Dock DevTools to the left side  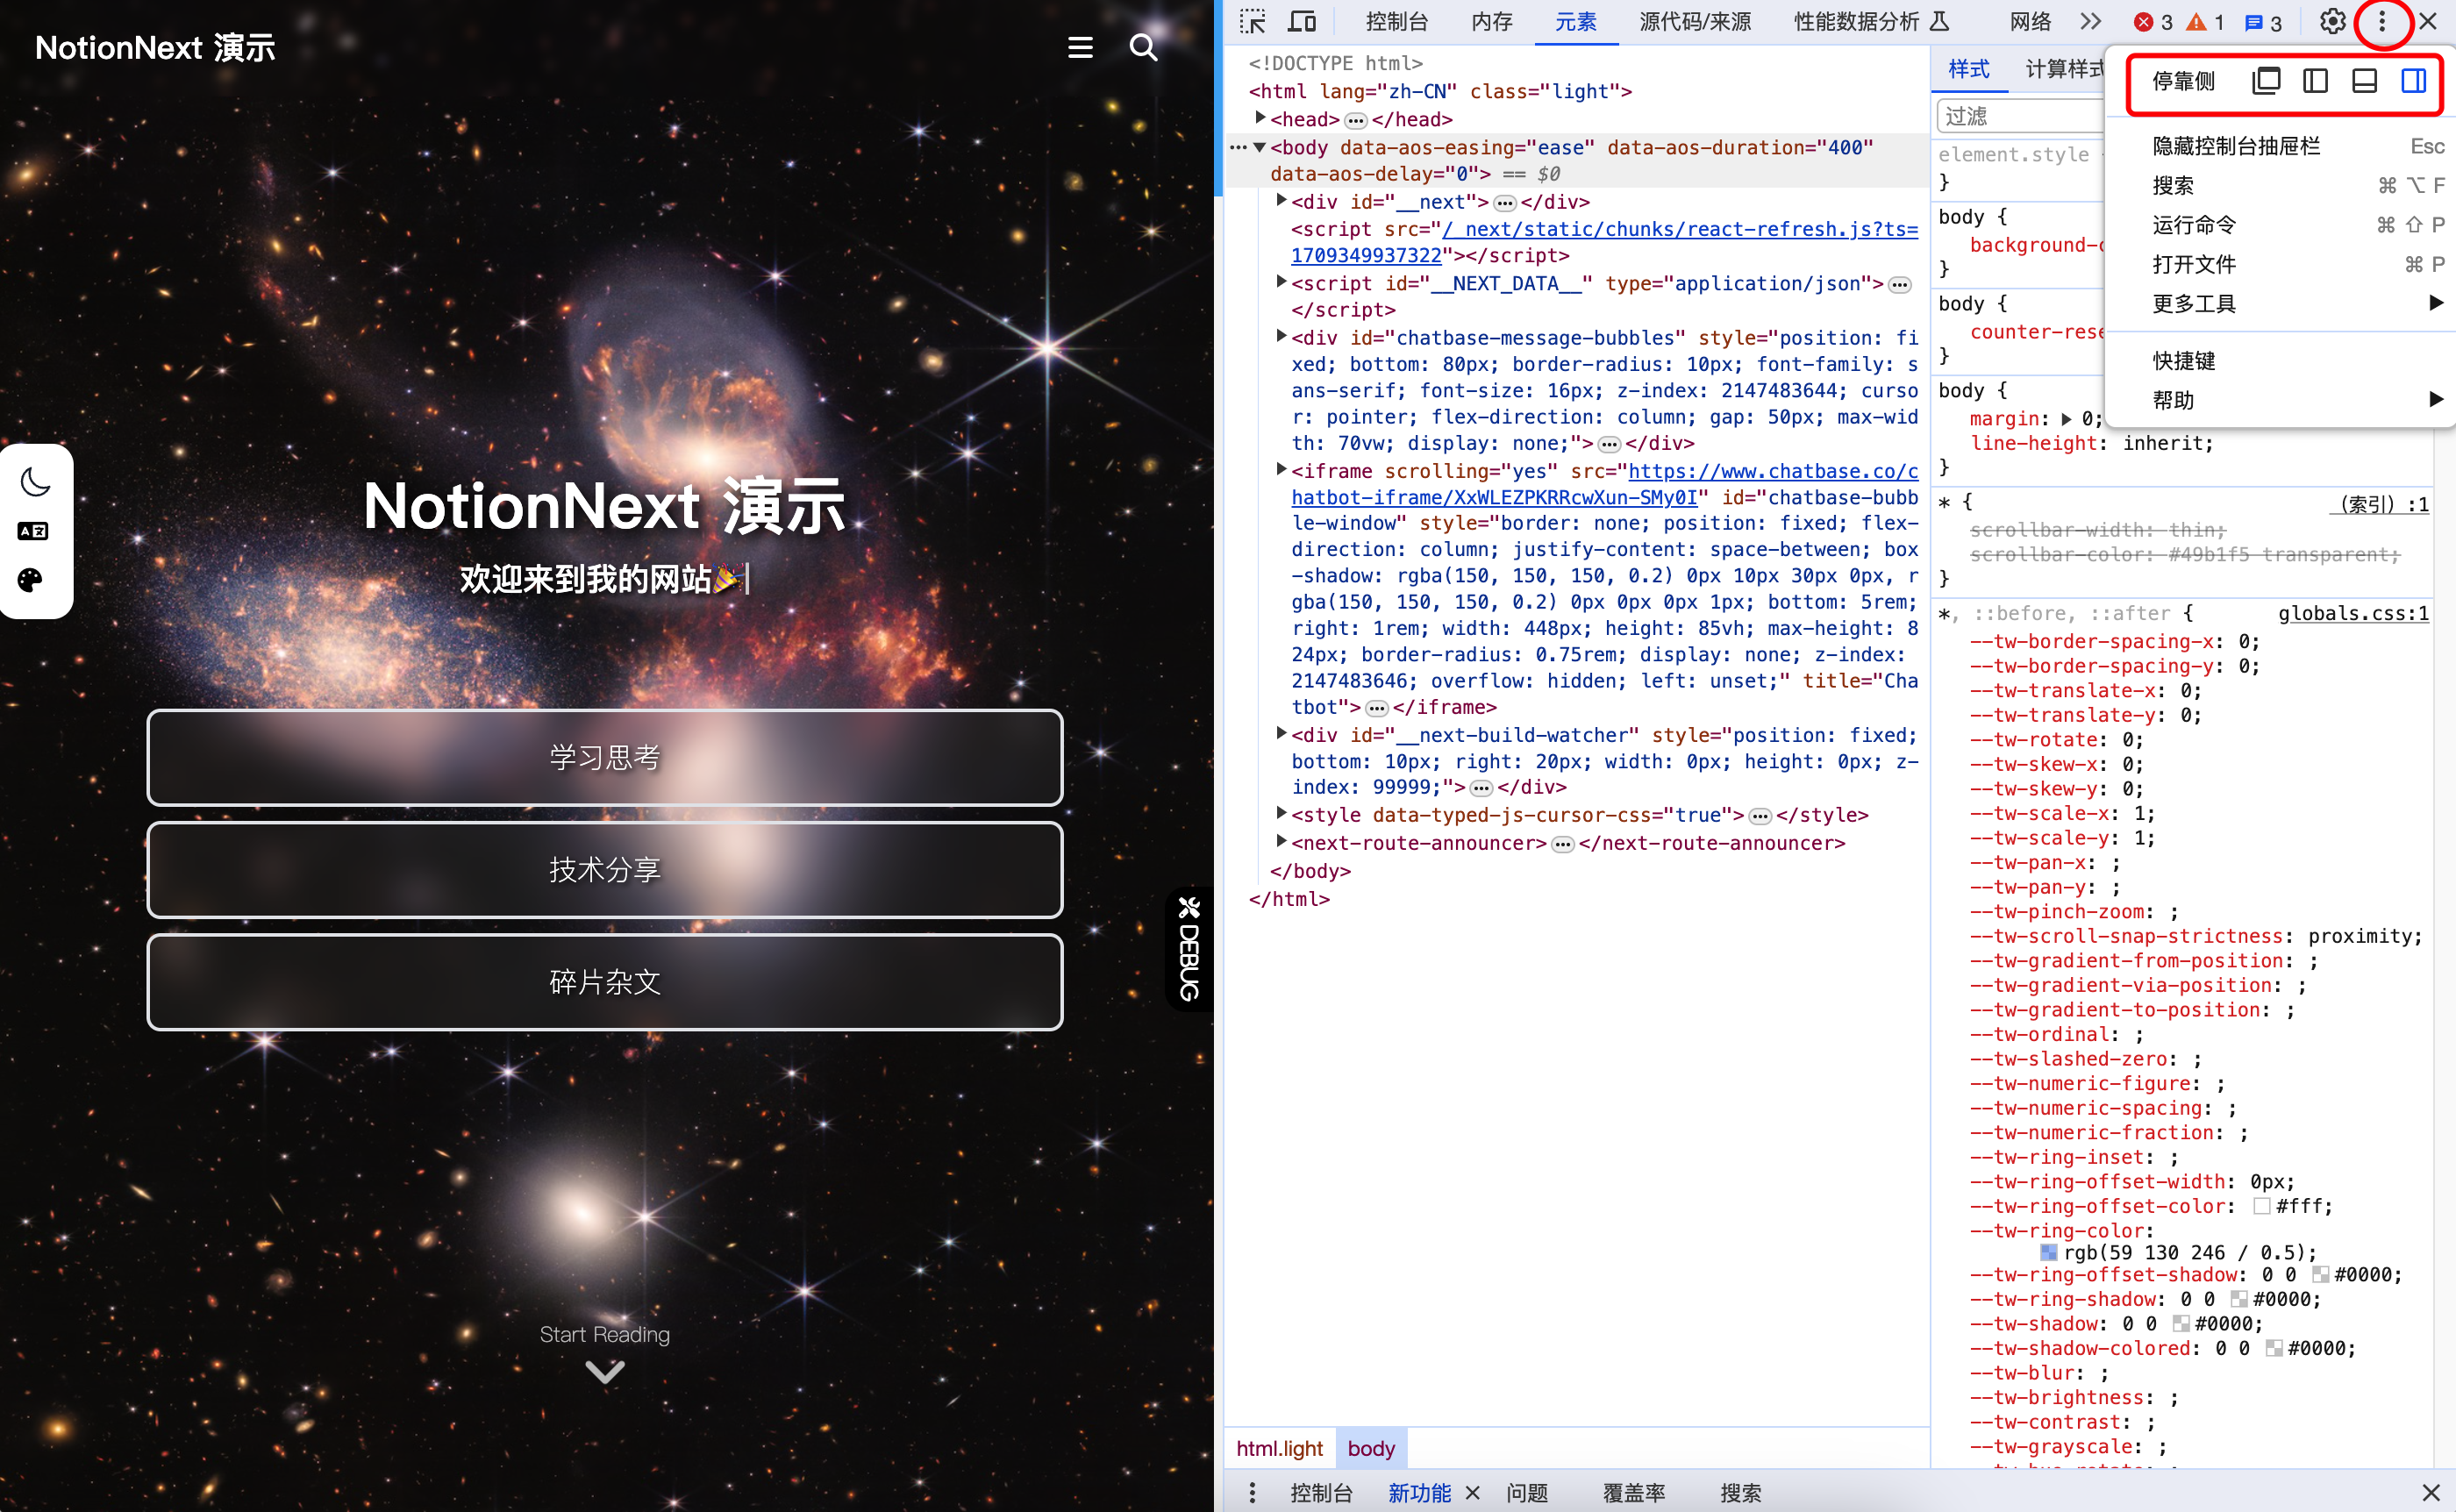(x=2315, y=81)
